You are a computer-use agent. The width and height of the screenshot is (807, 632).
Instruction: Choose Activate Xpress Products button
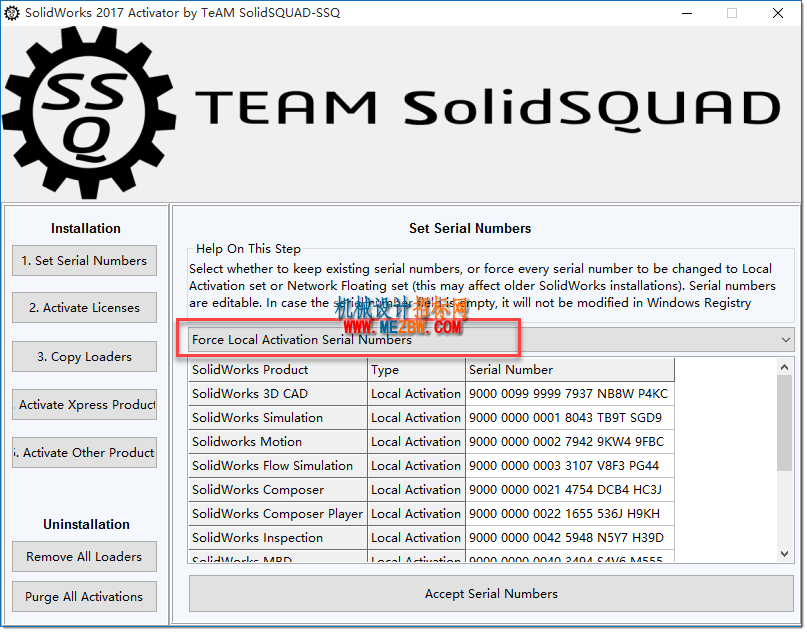[x=84, y=405]
